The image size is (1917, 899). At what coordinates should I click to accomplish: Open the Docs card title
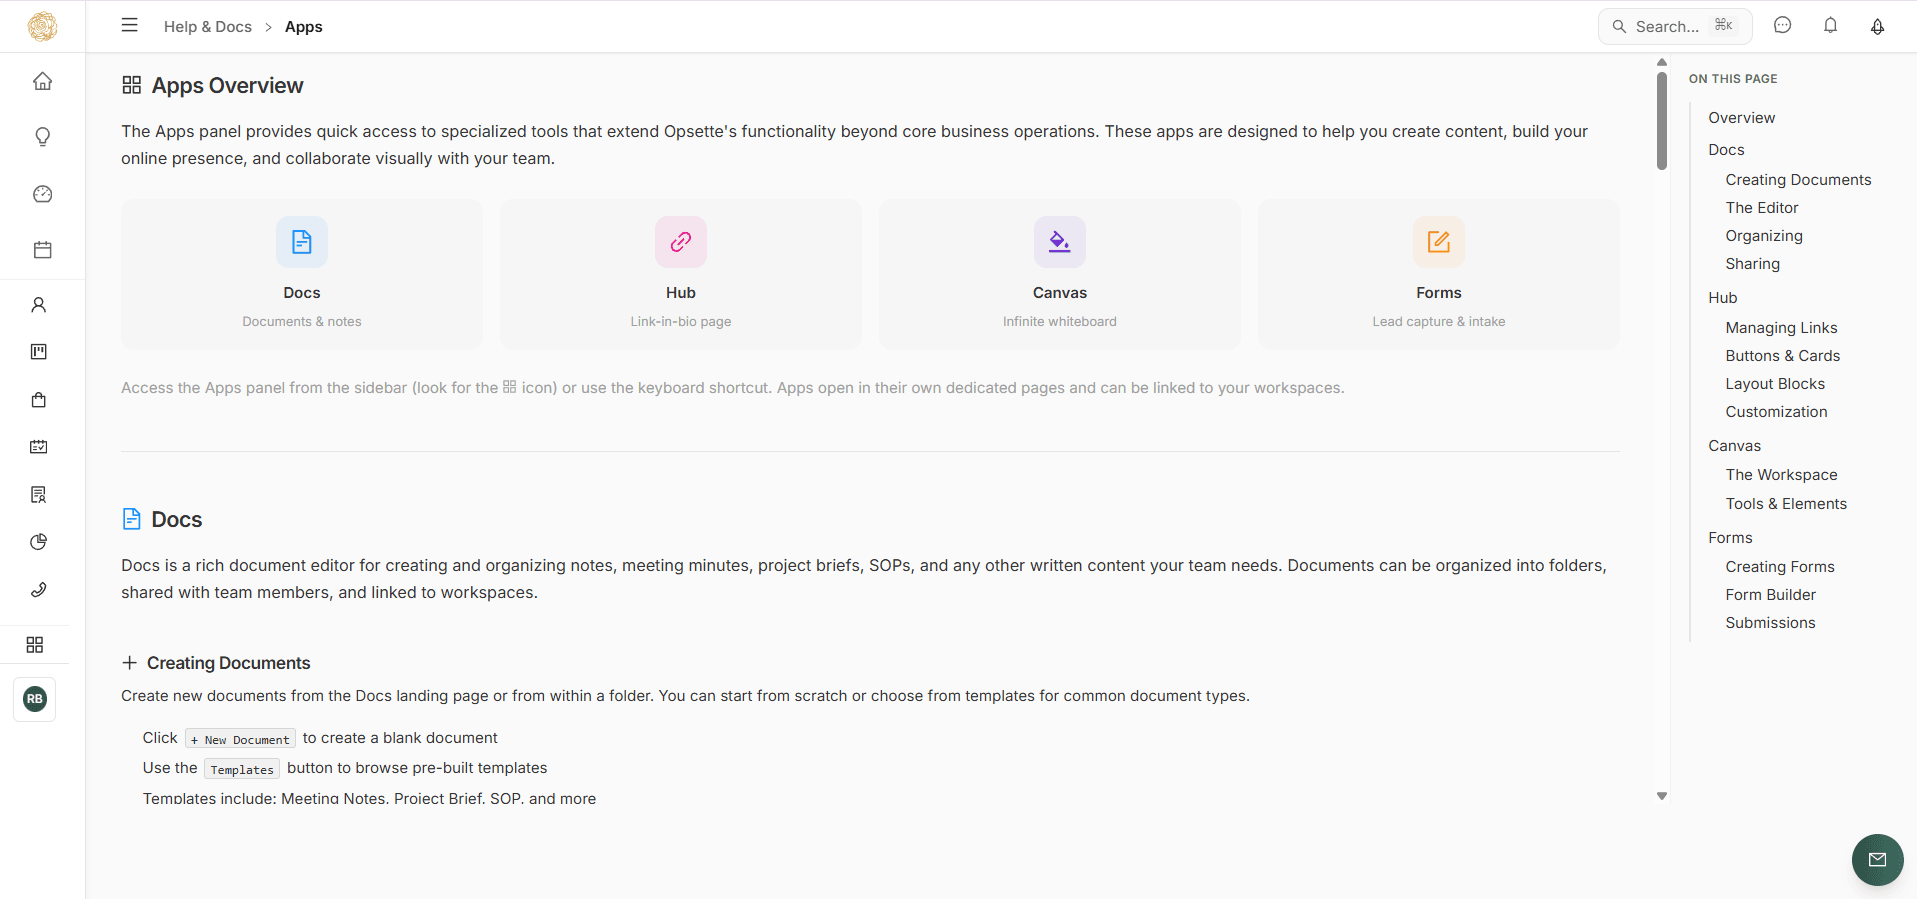[x=302, y=293]
